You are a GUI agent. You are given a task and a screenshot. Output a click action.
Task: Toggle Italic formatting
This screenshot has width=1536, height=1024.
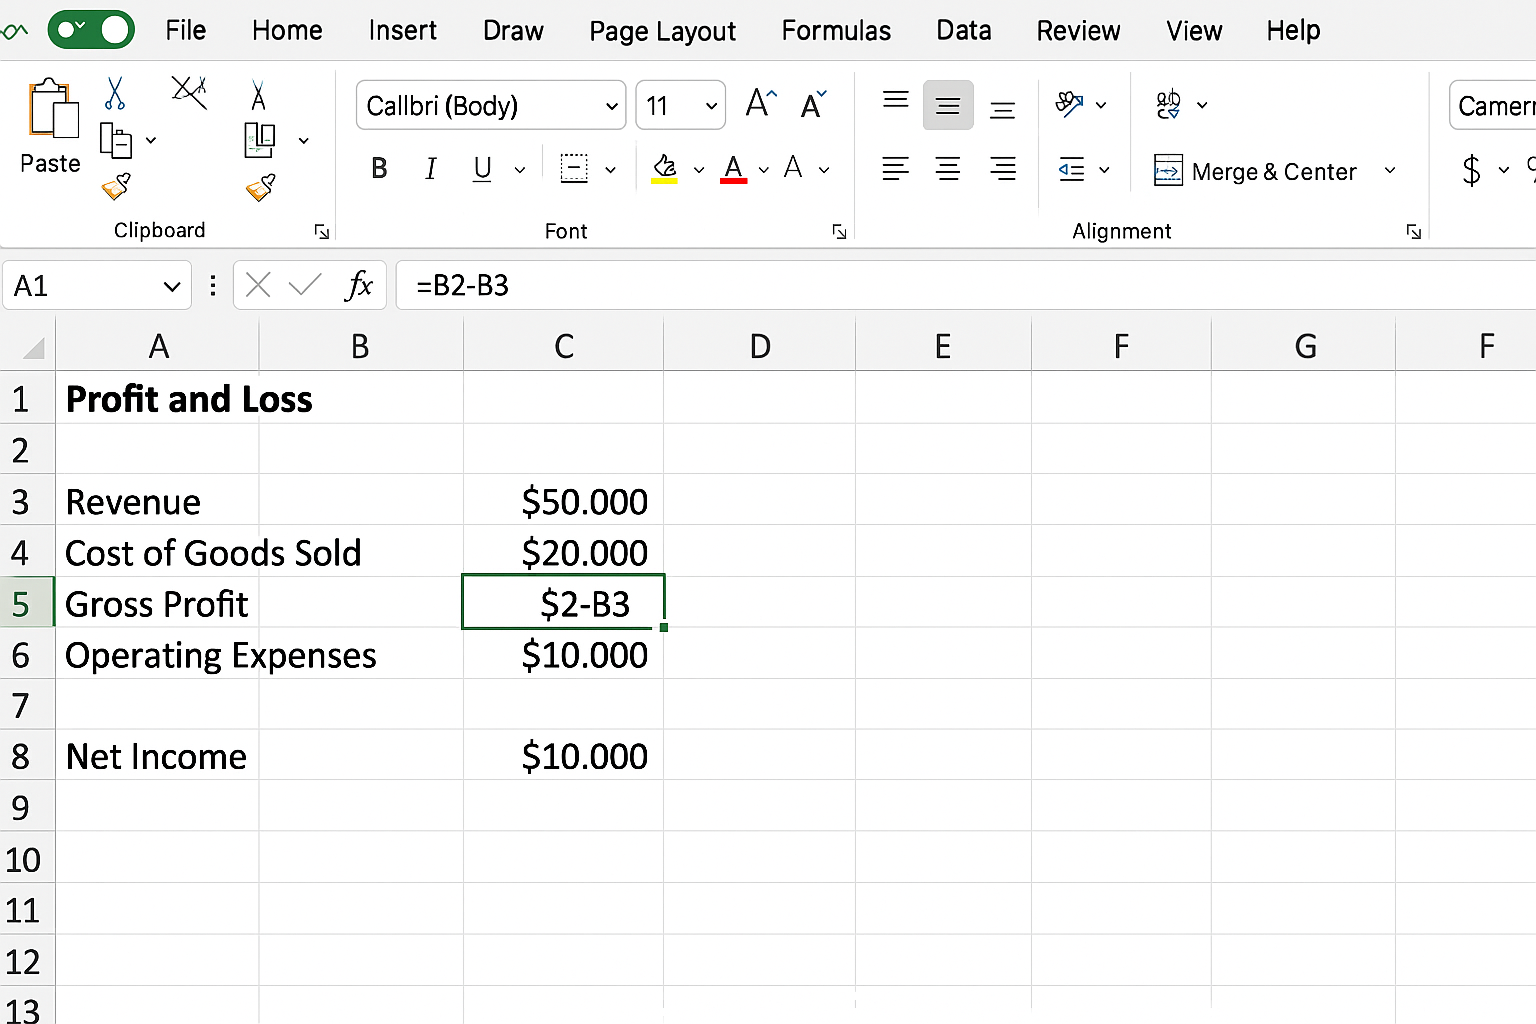tap(431, 169)
